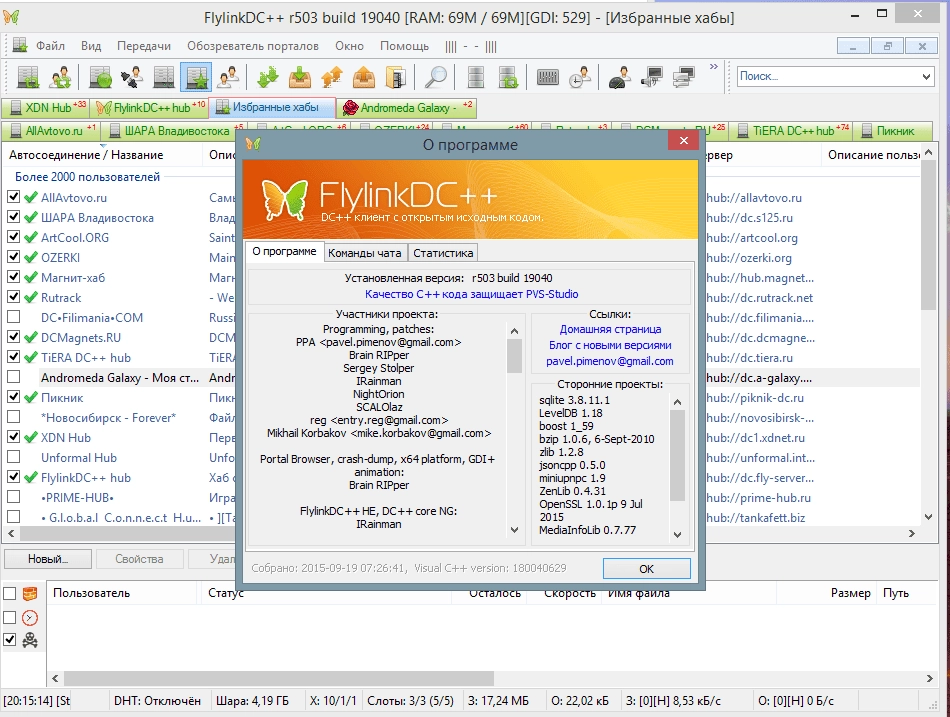The image size is (950, 717).
Task: Click the server with green arrows icon
Action: click(508, 78)
